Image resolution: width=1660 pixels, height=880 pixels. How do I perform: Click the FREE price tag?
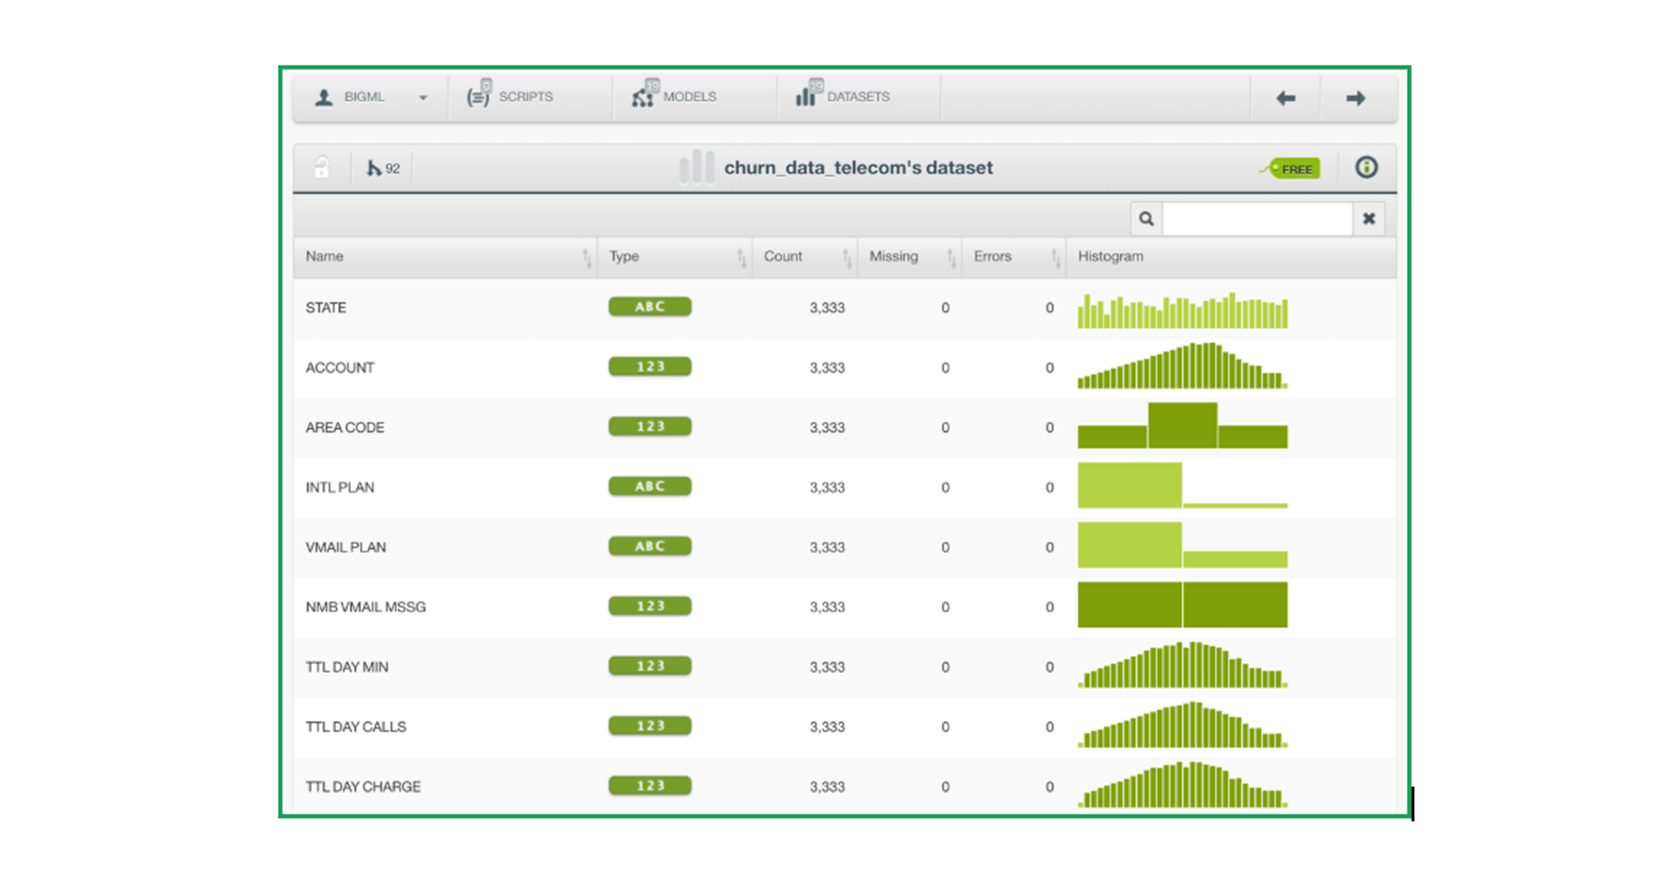click(1290, 168)
